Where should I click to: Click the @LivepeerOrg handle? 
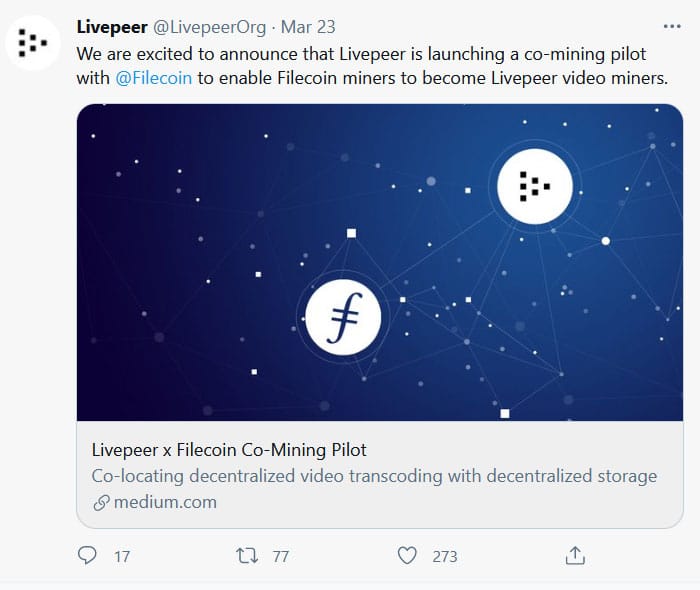(x=209, y=26)
